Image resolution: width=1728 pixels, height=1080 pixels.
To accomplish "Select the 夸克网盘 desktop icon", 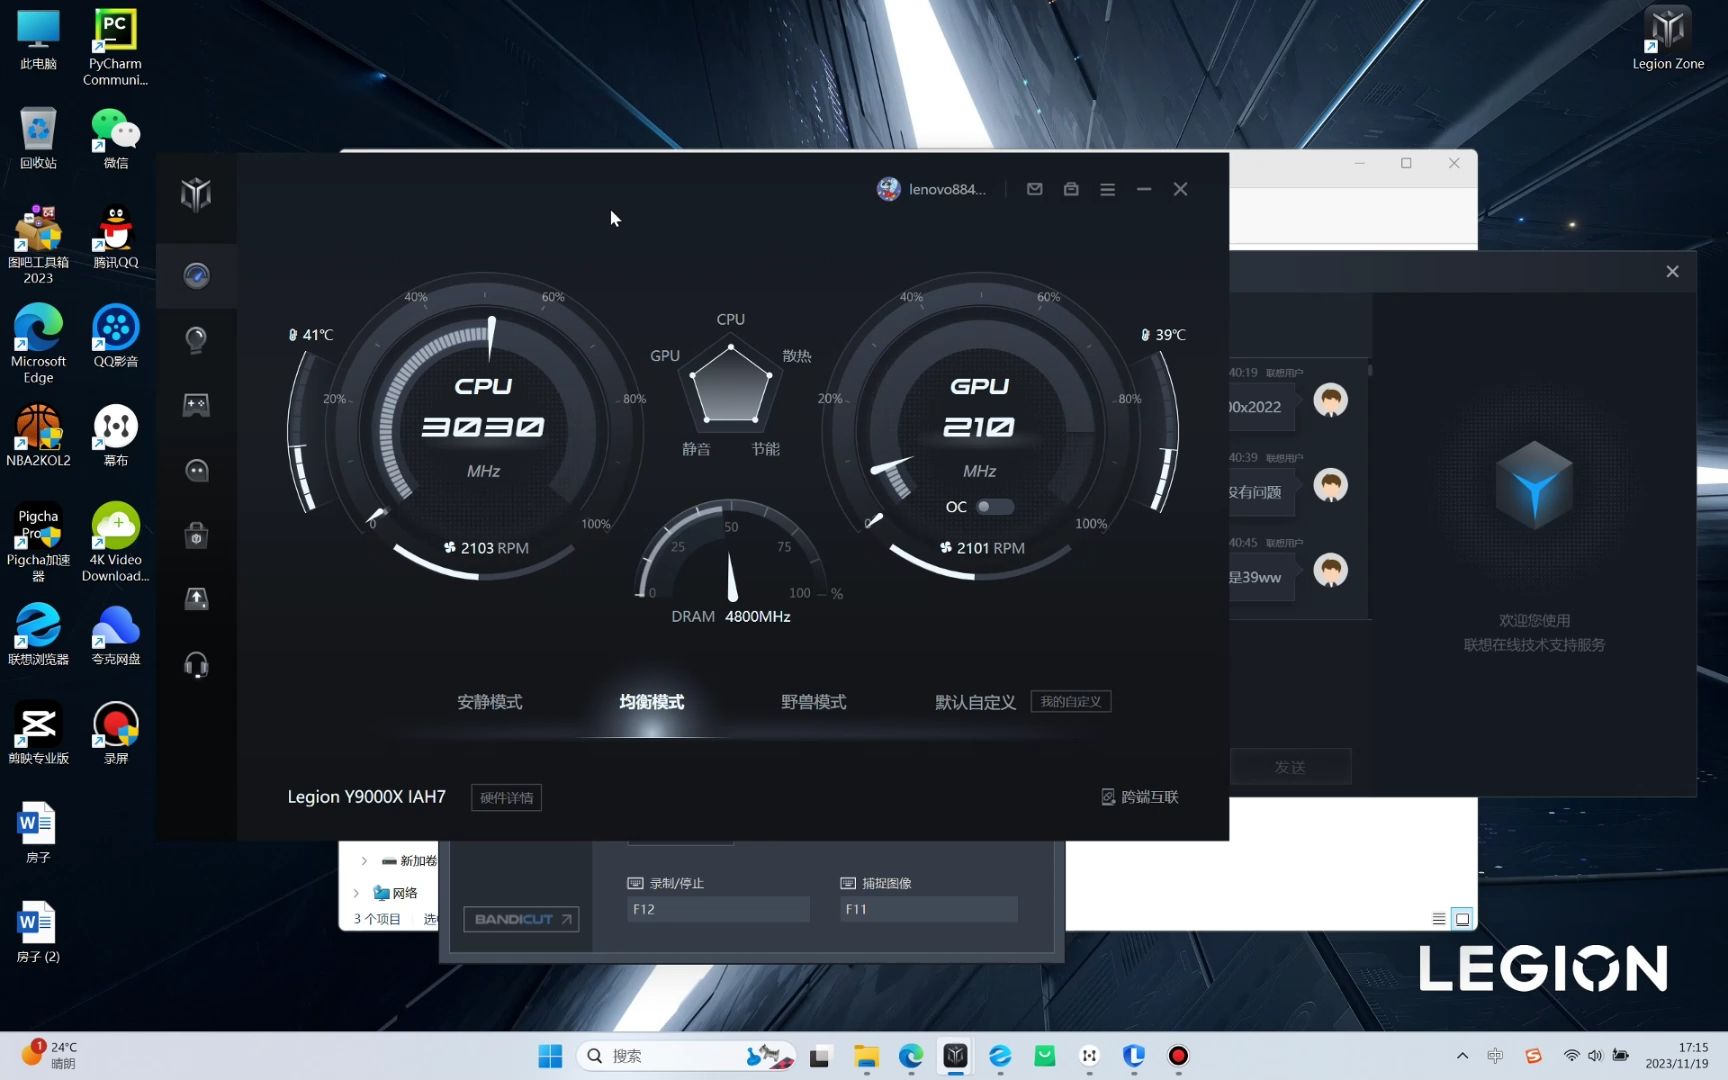I will pyautogui.click(x=115, y=634).
